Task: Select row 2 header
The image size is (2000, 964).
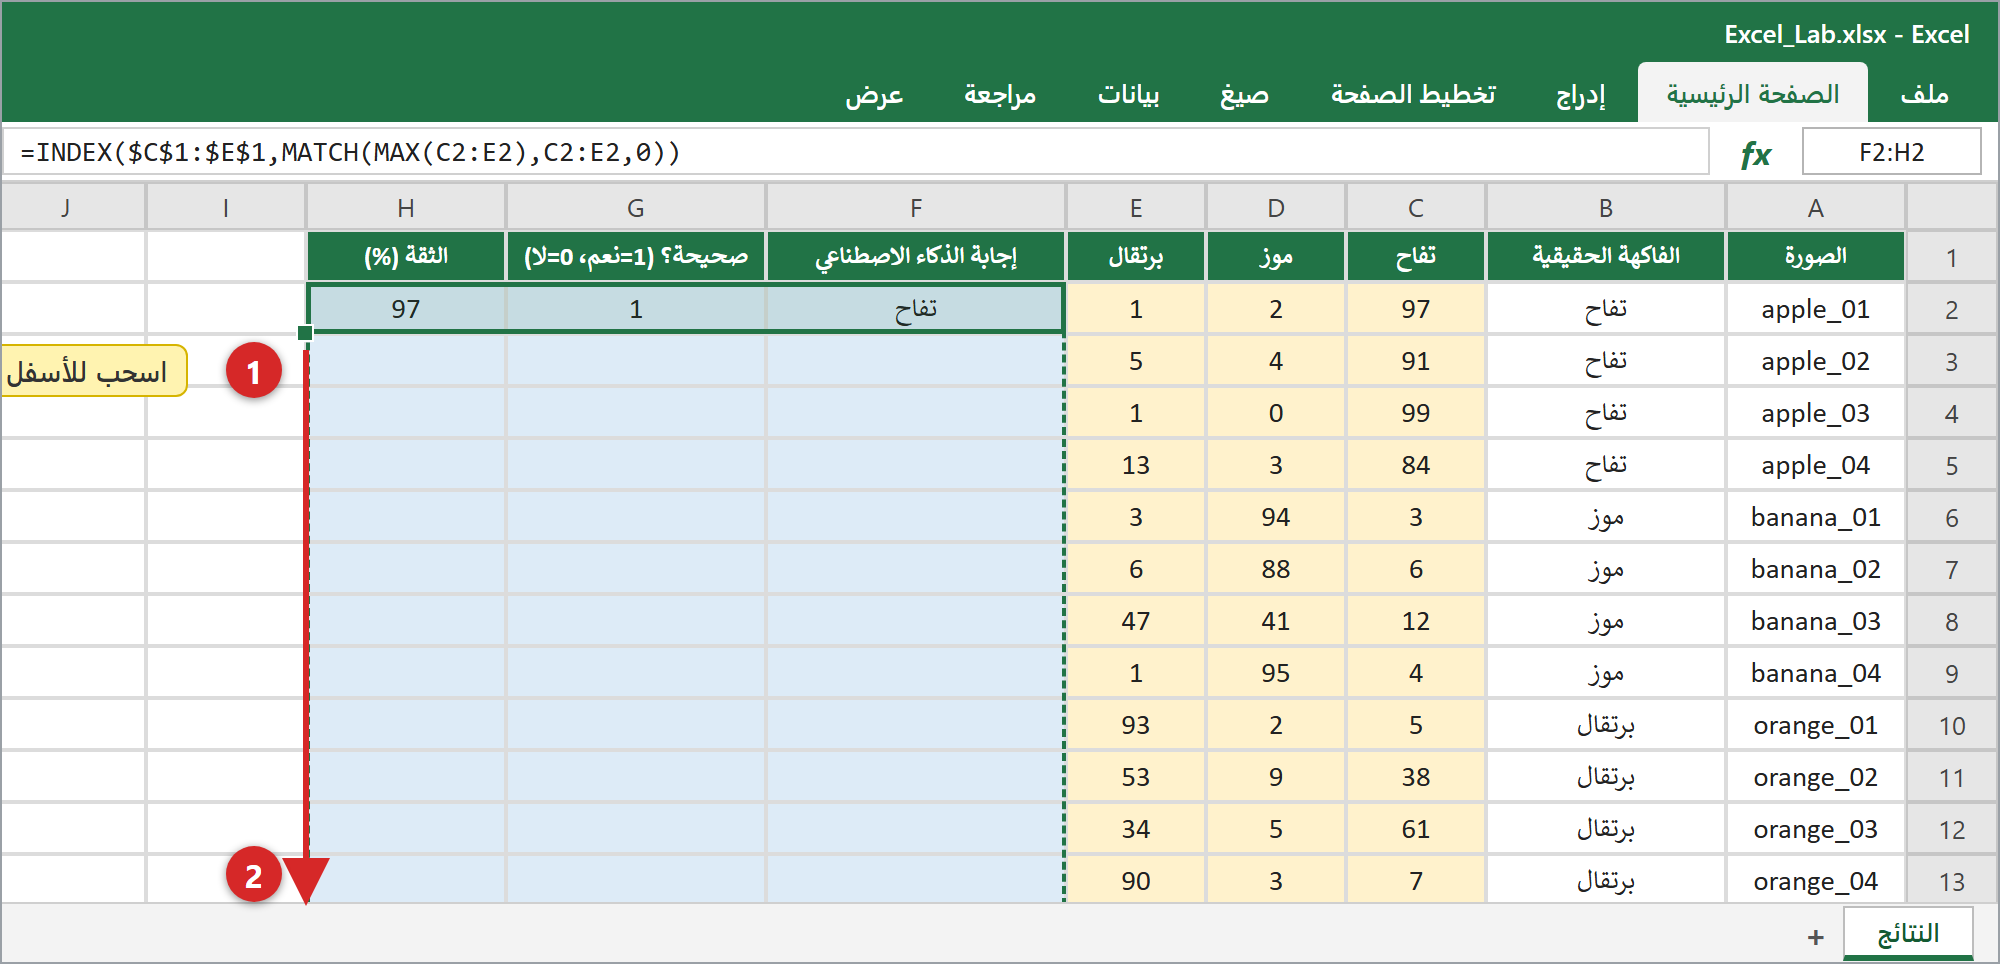Action: point(1952,309)
